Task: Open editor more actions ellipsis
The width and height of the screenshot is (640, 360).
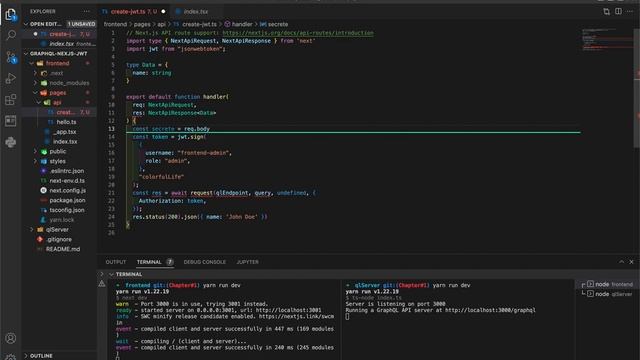Action: point(630,11)
